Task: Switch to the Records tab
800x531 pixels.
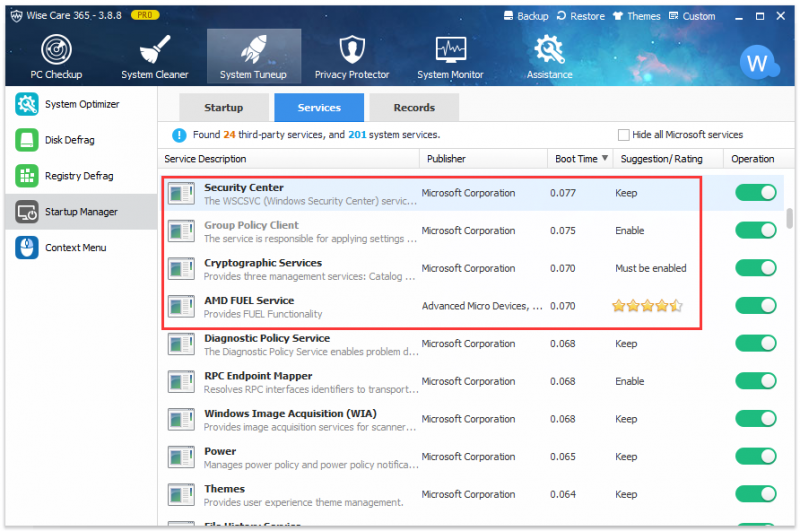Action: (x=414, y=108)
